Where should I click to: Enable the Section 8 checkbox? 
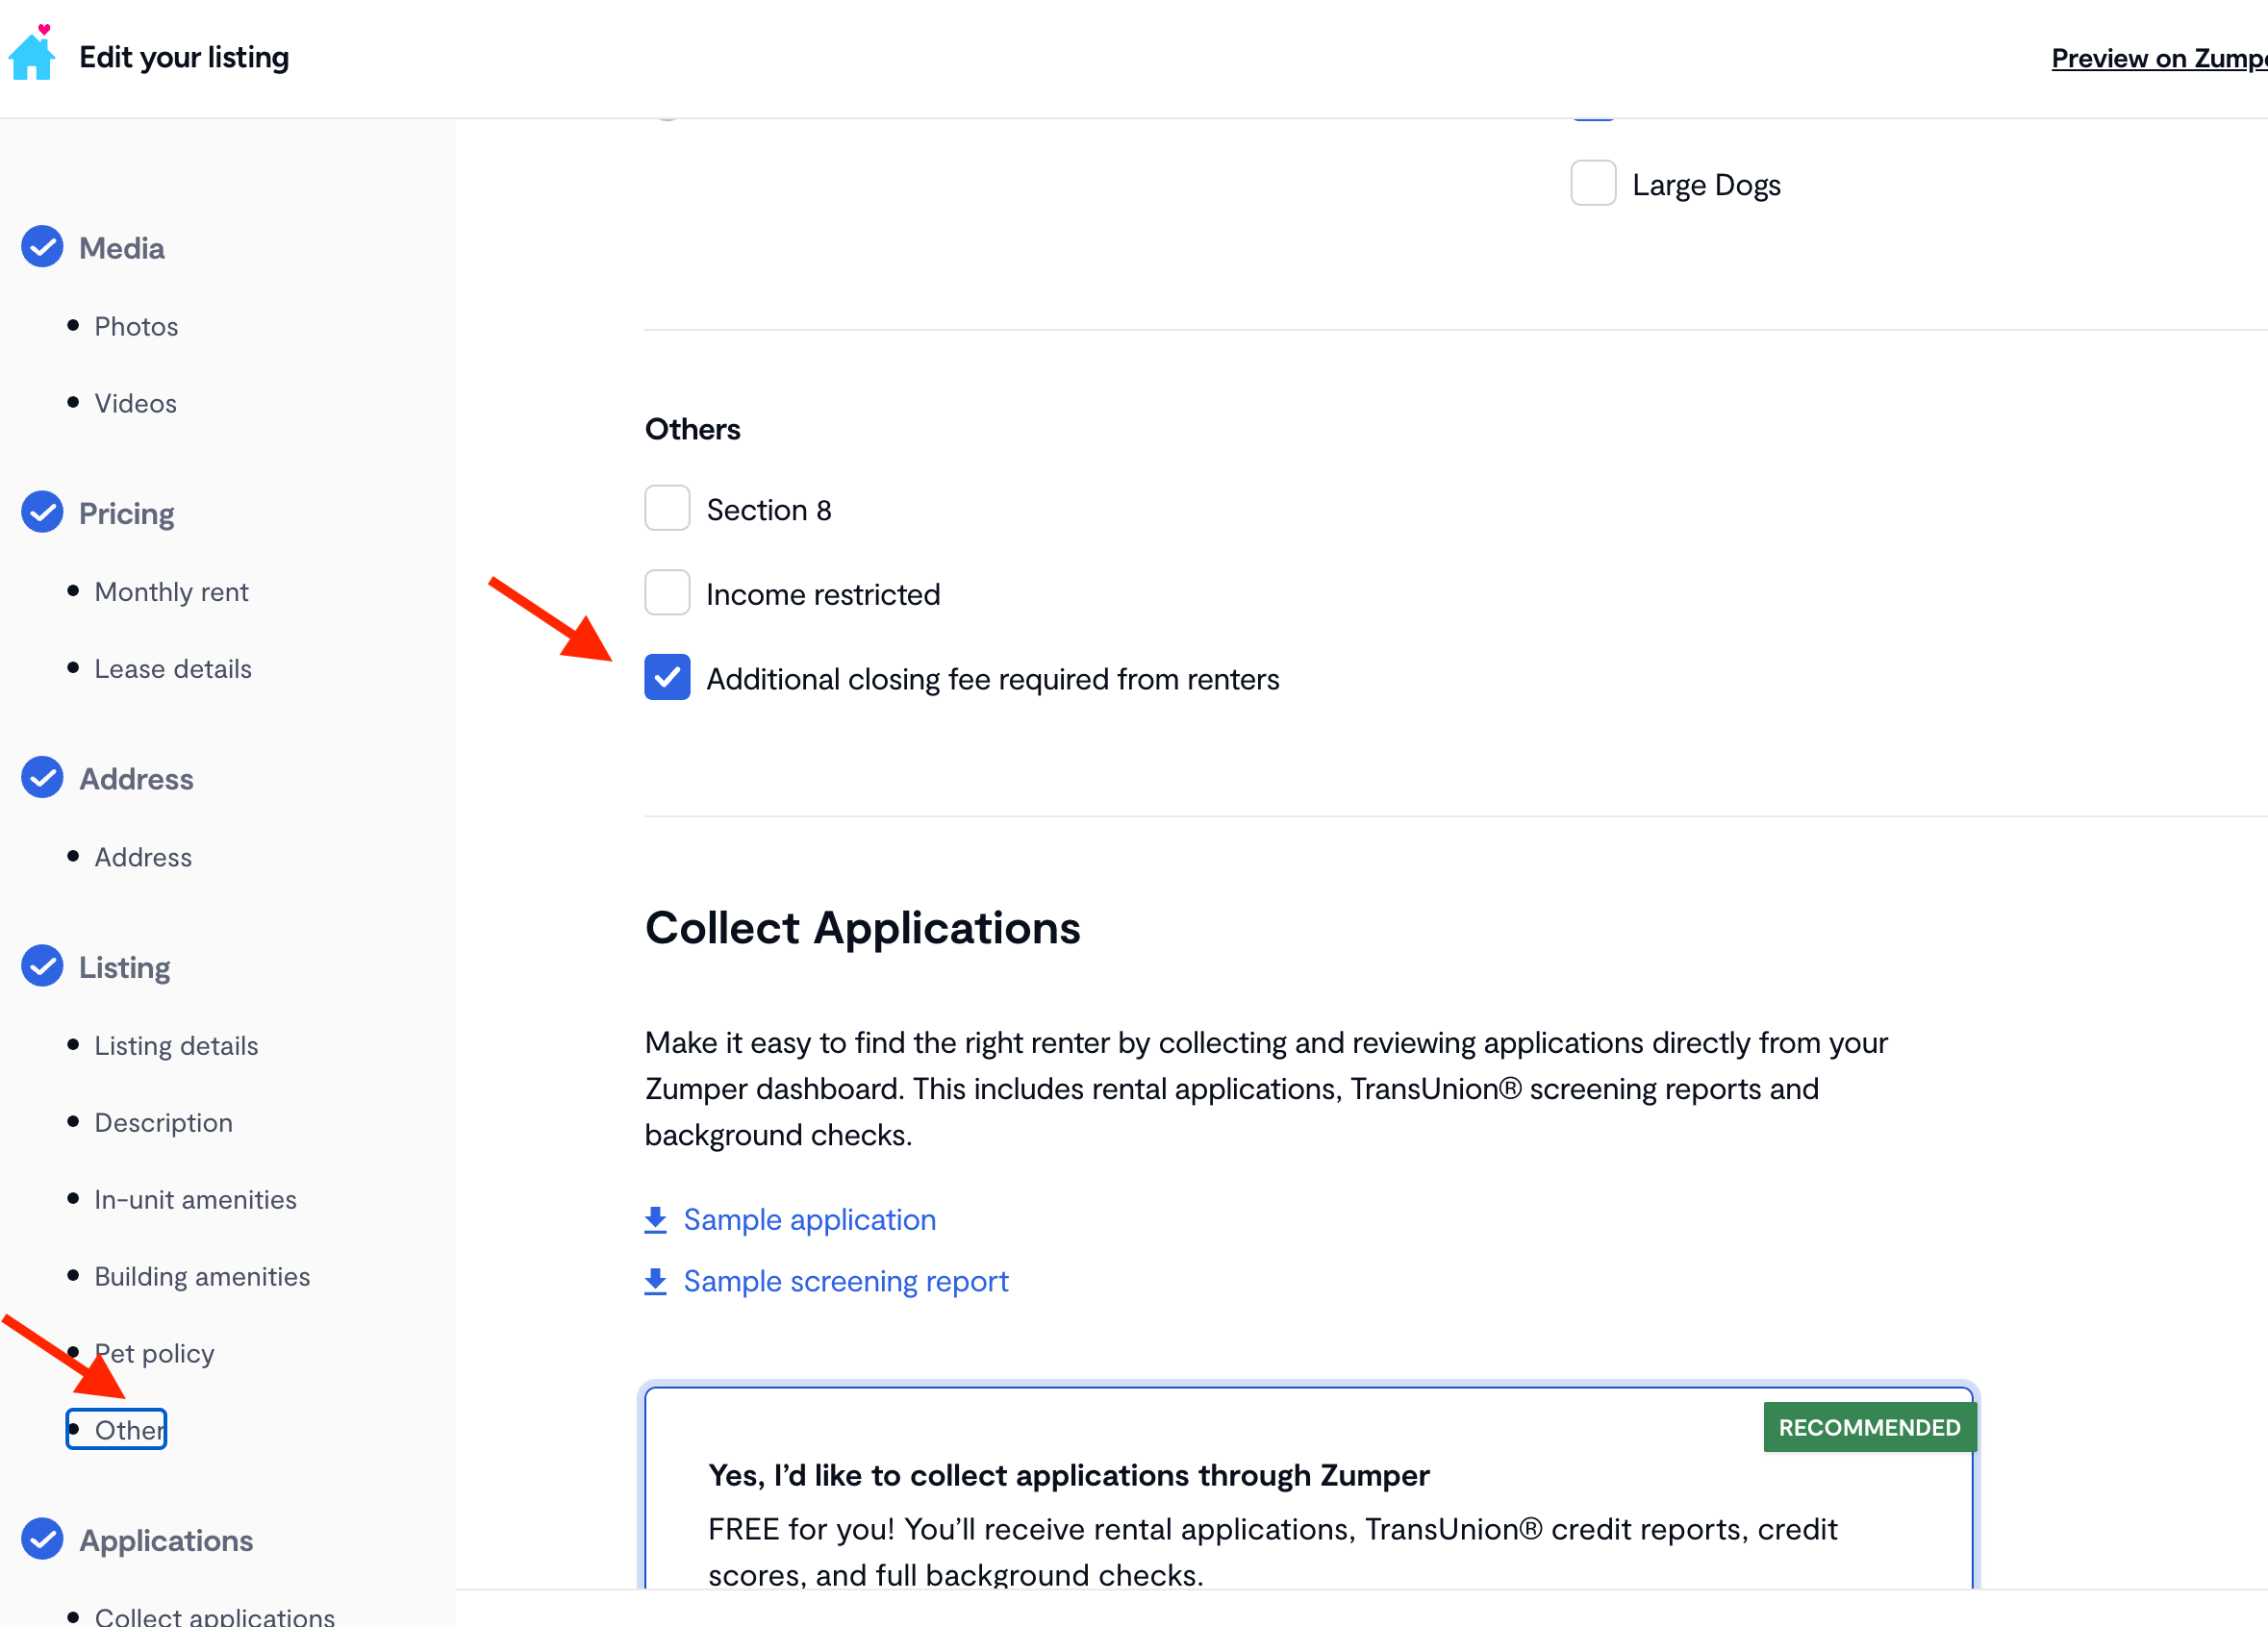667,509
